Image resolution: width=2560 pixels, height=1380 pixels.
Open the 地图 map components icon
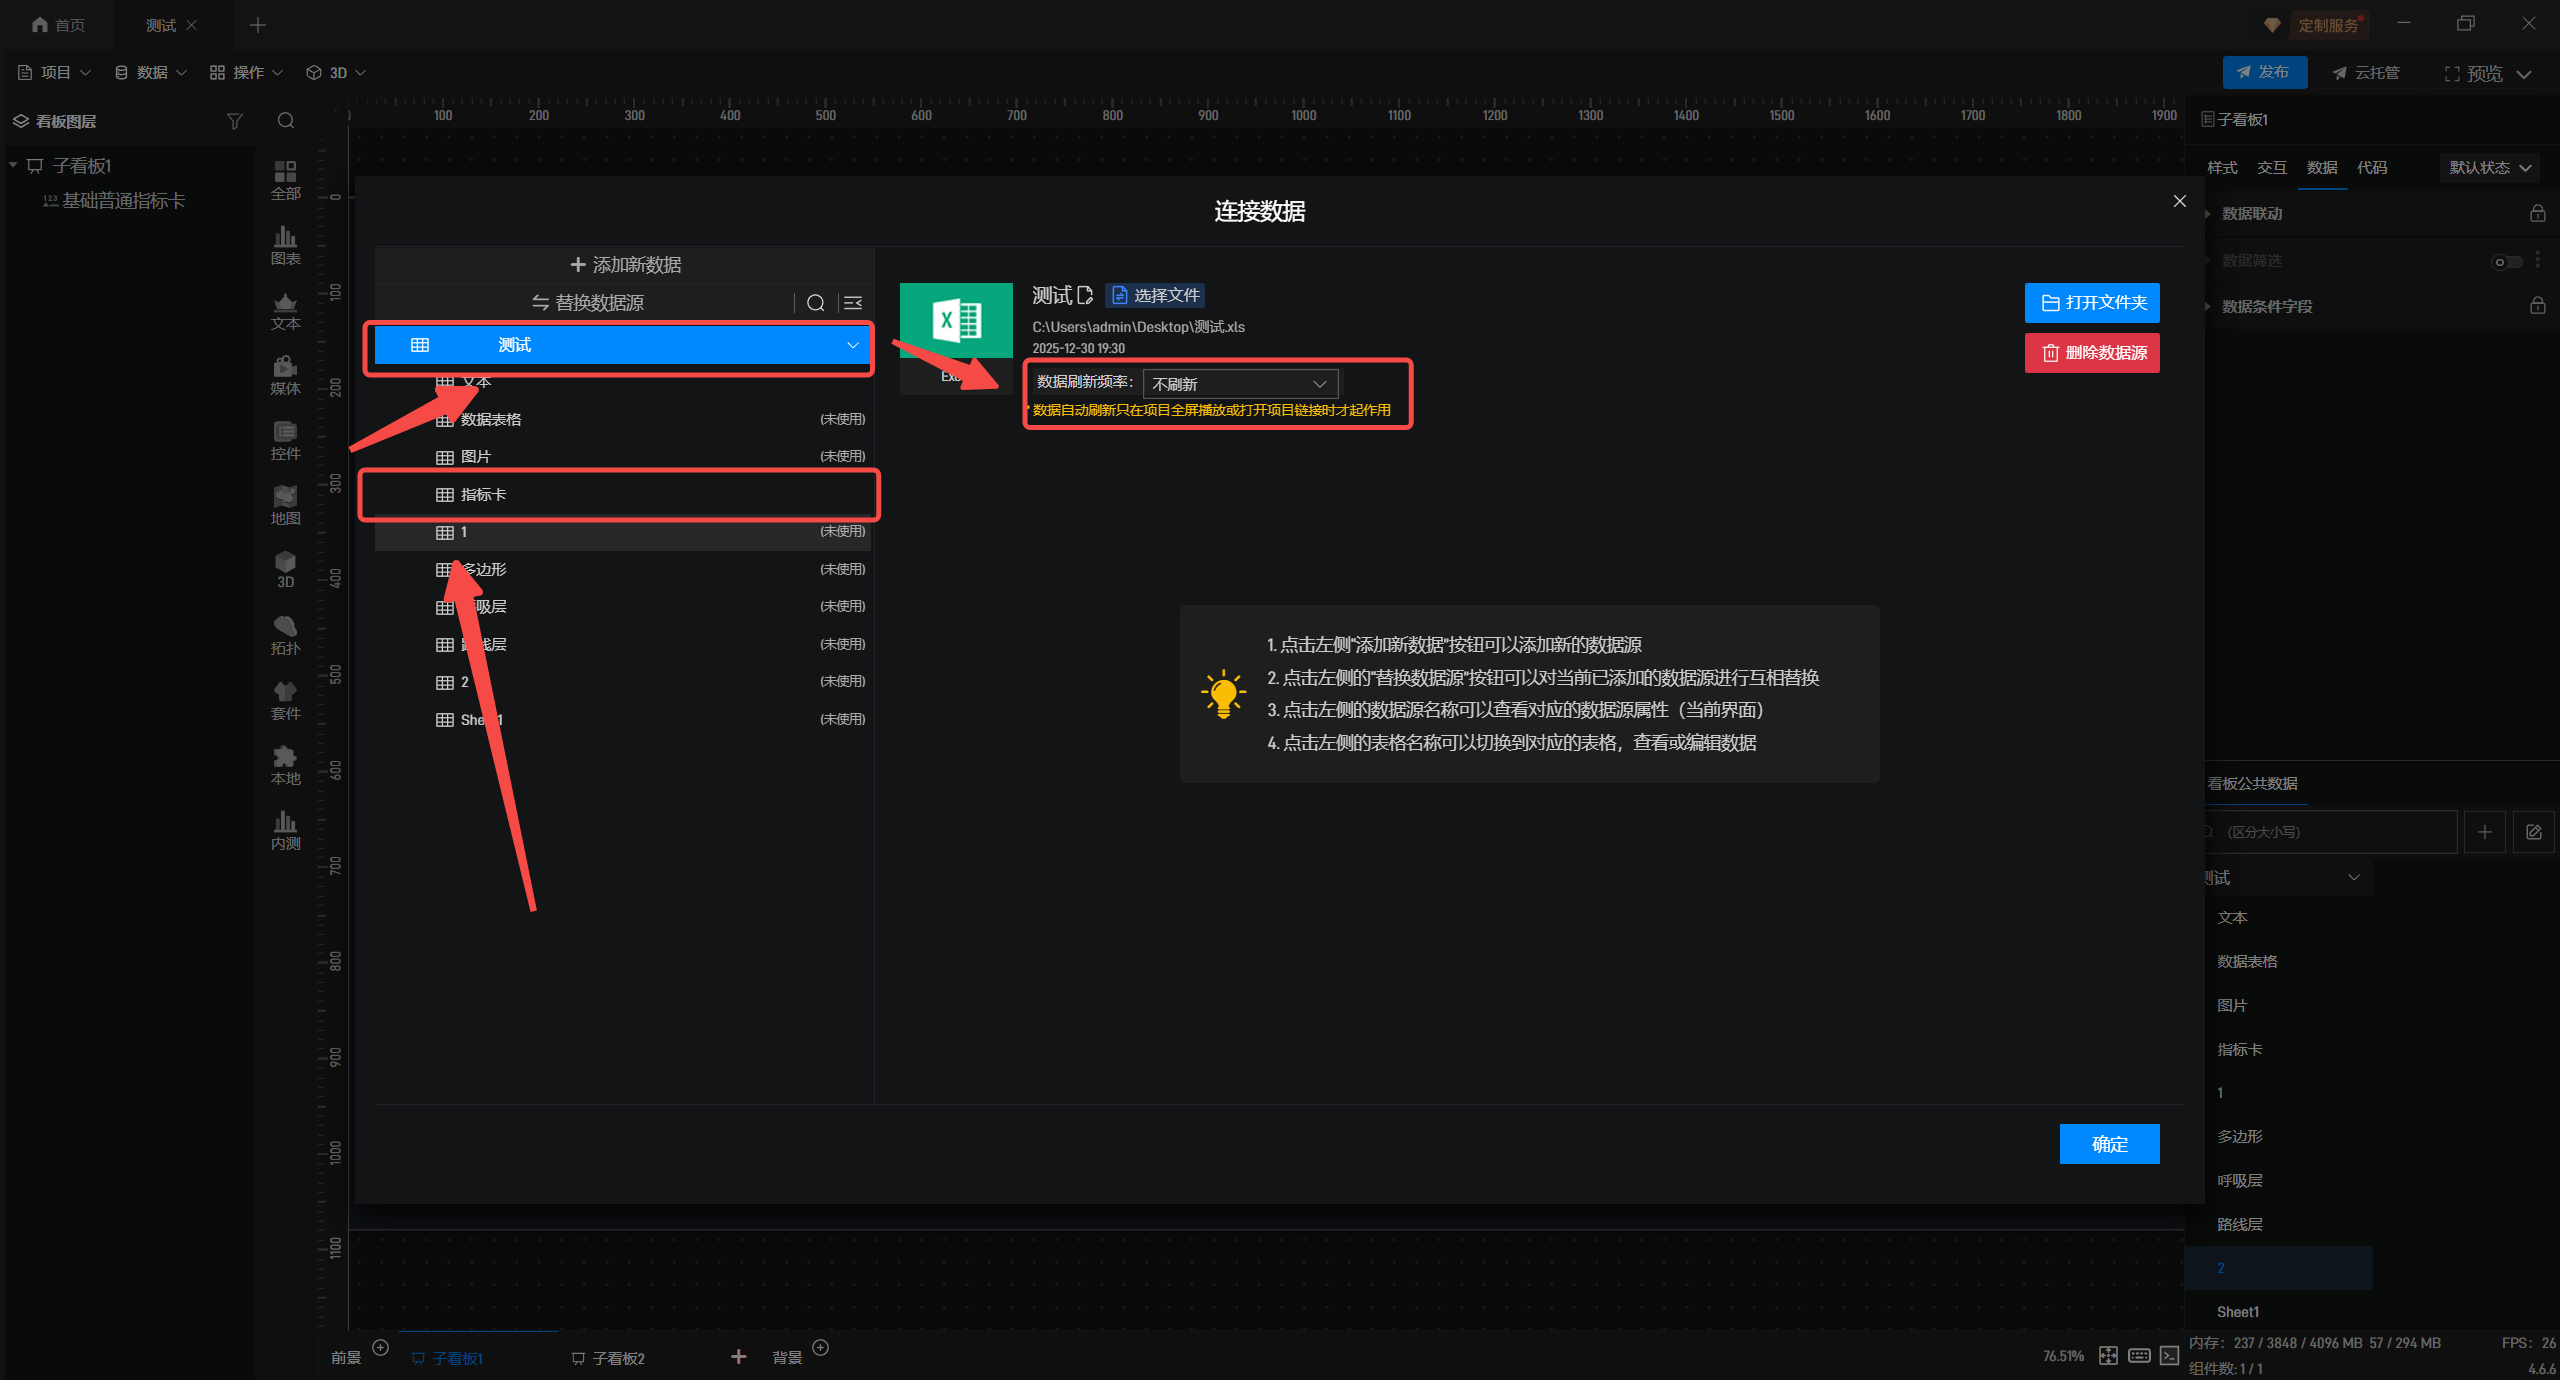[285, 505]
